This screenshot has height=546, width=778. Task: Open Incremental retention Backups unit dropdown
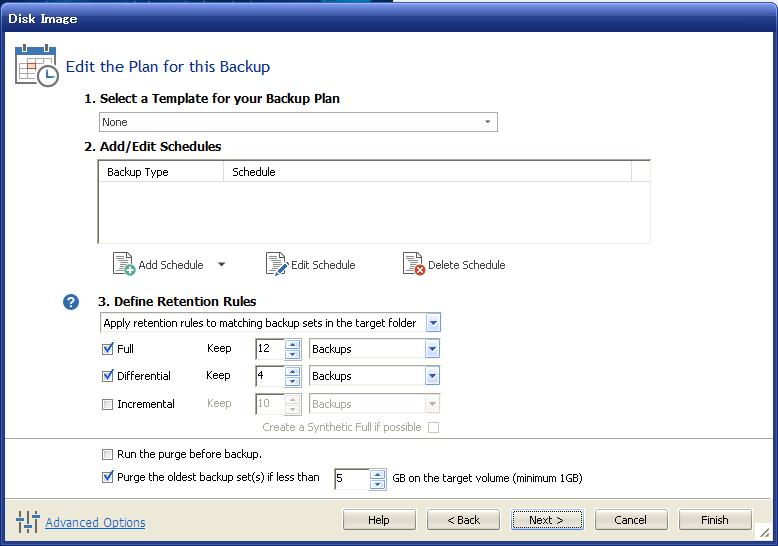click(x=432, y=404)
